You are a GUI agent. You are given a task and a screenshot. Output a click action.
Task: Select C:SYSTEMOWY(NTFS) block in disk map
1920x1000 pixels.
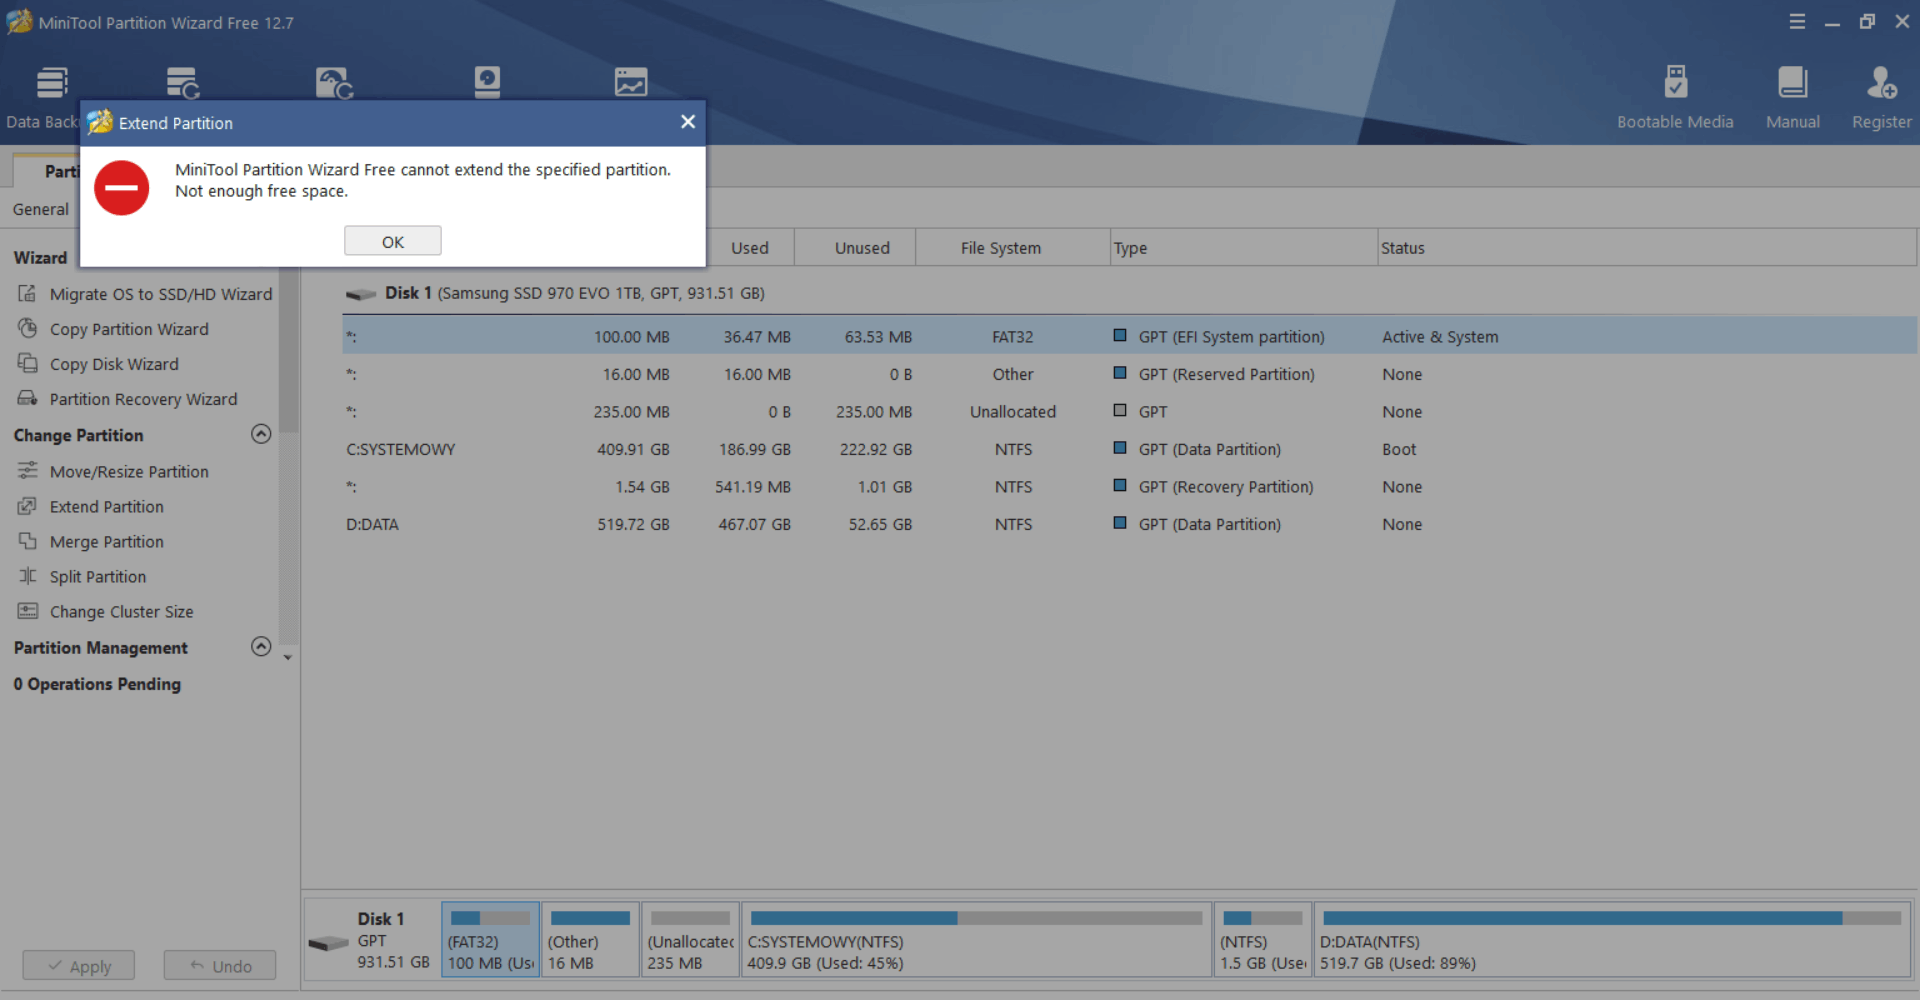tap(976, 940)
